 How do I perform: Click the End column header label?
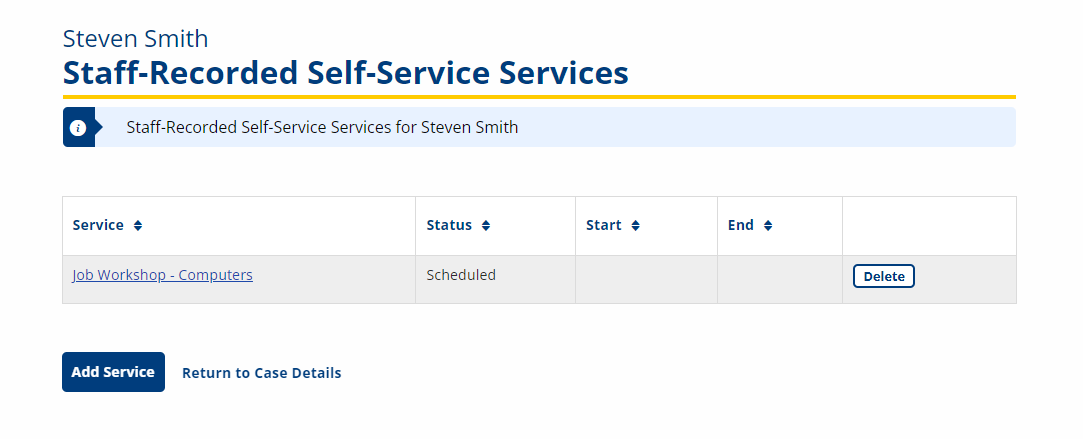click(740, 225)
